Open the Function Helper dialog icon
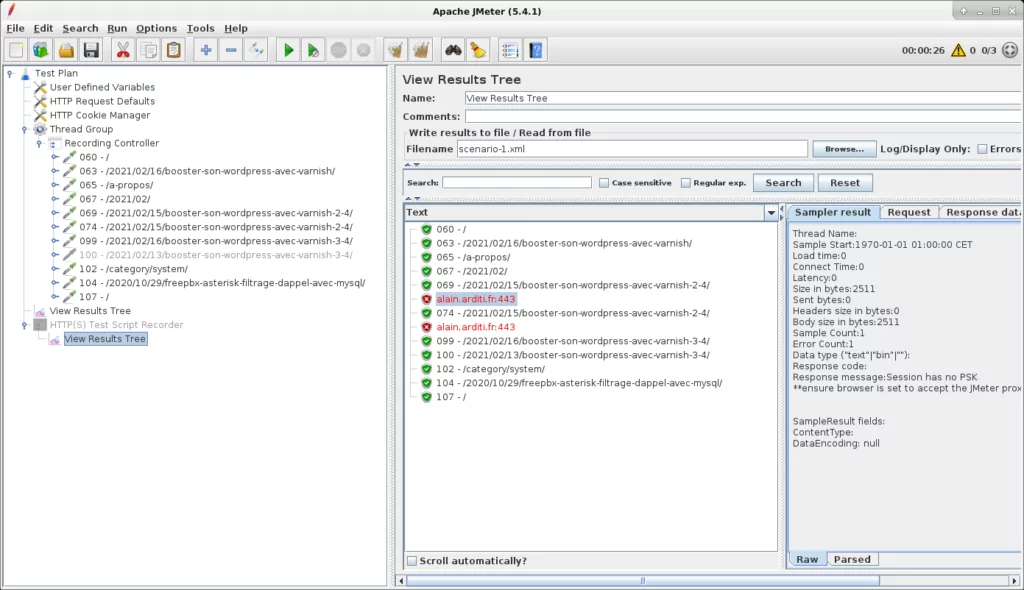 click(x=510, y=50)
